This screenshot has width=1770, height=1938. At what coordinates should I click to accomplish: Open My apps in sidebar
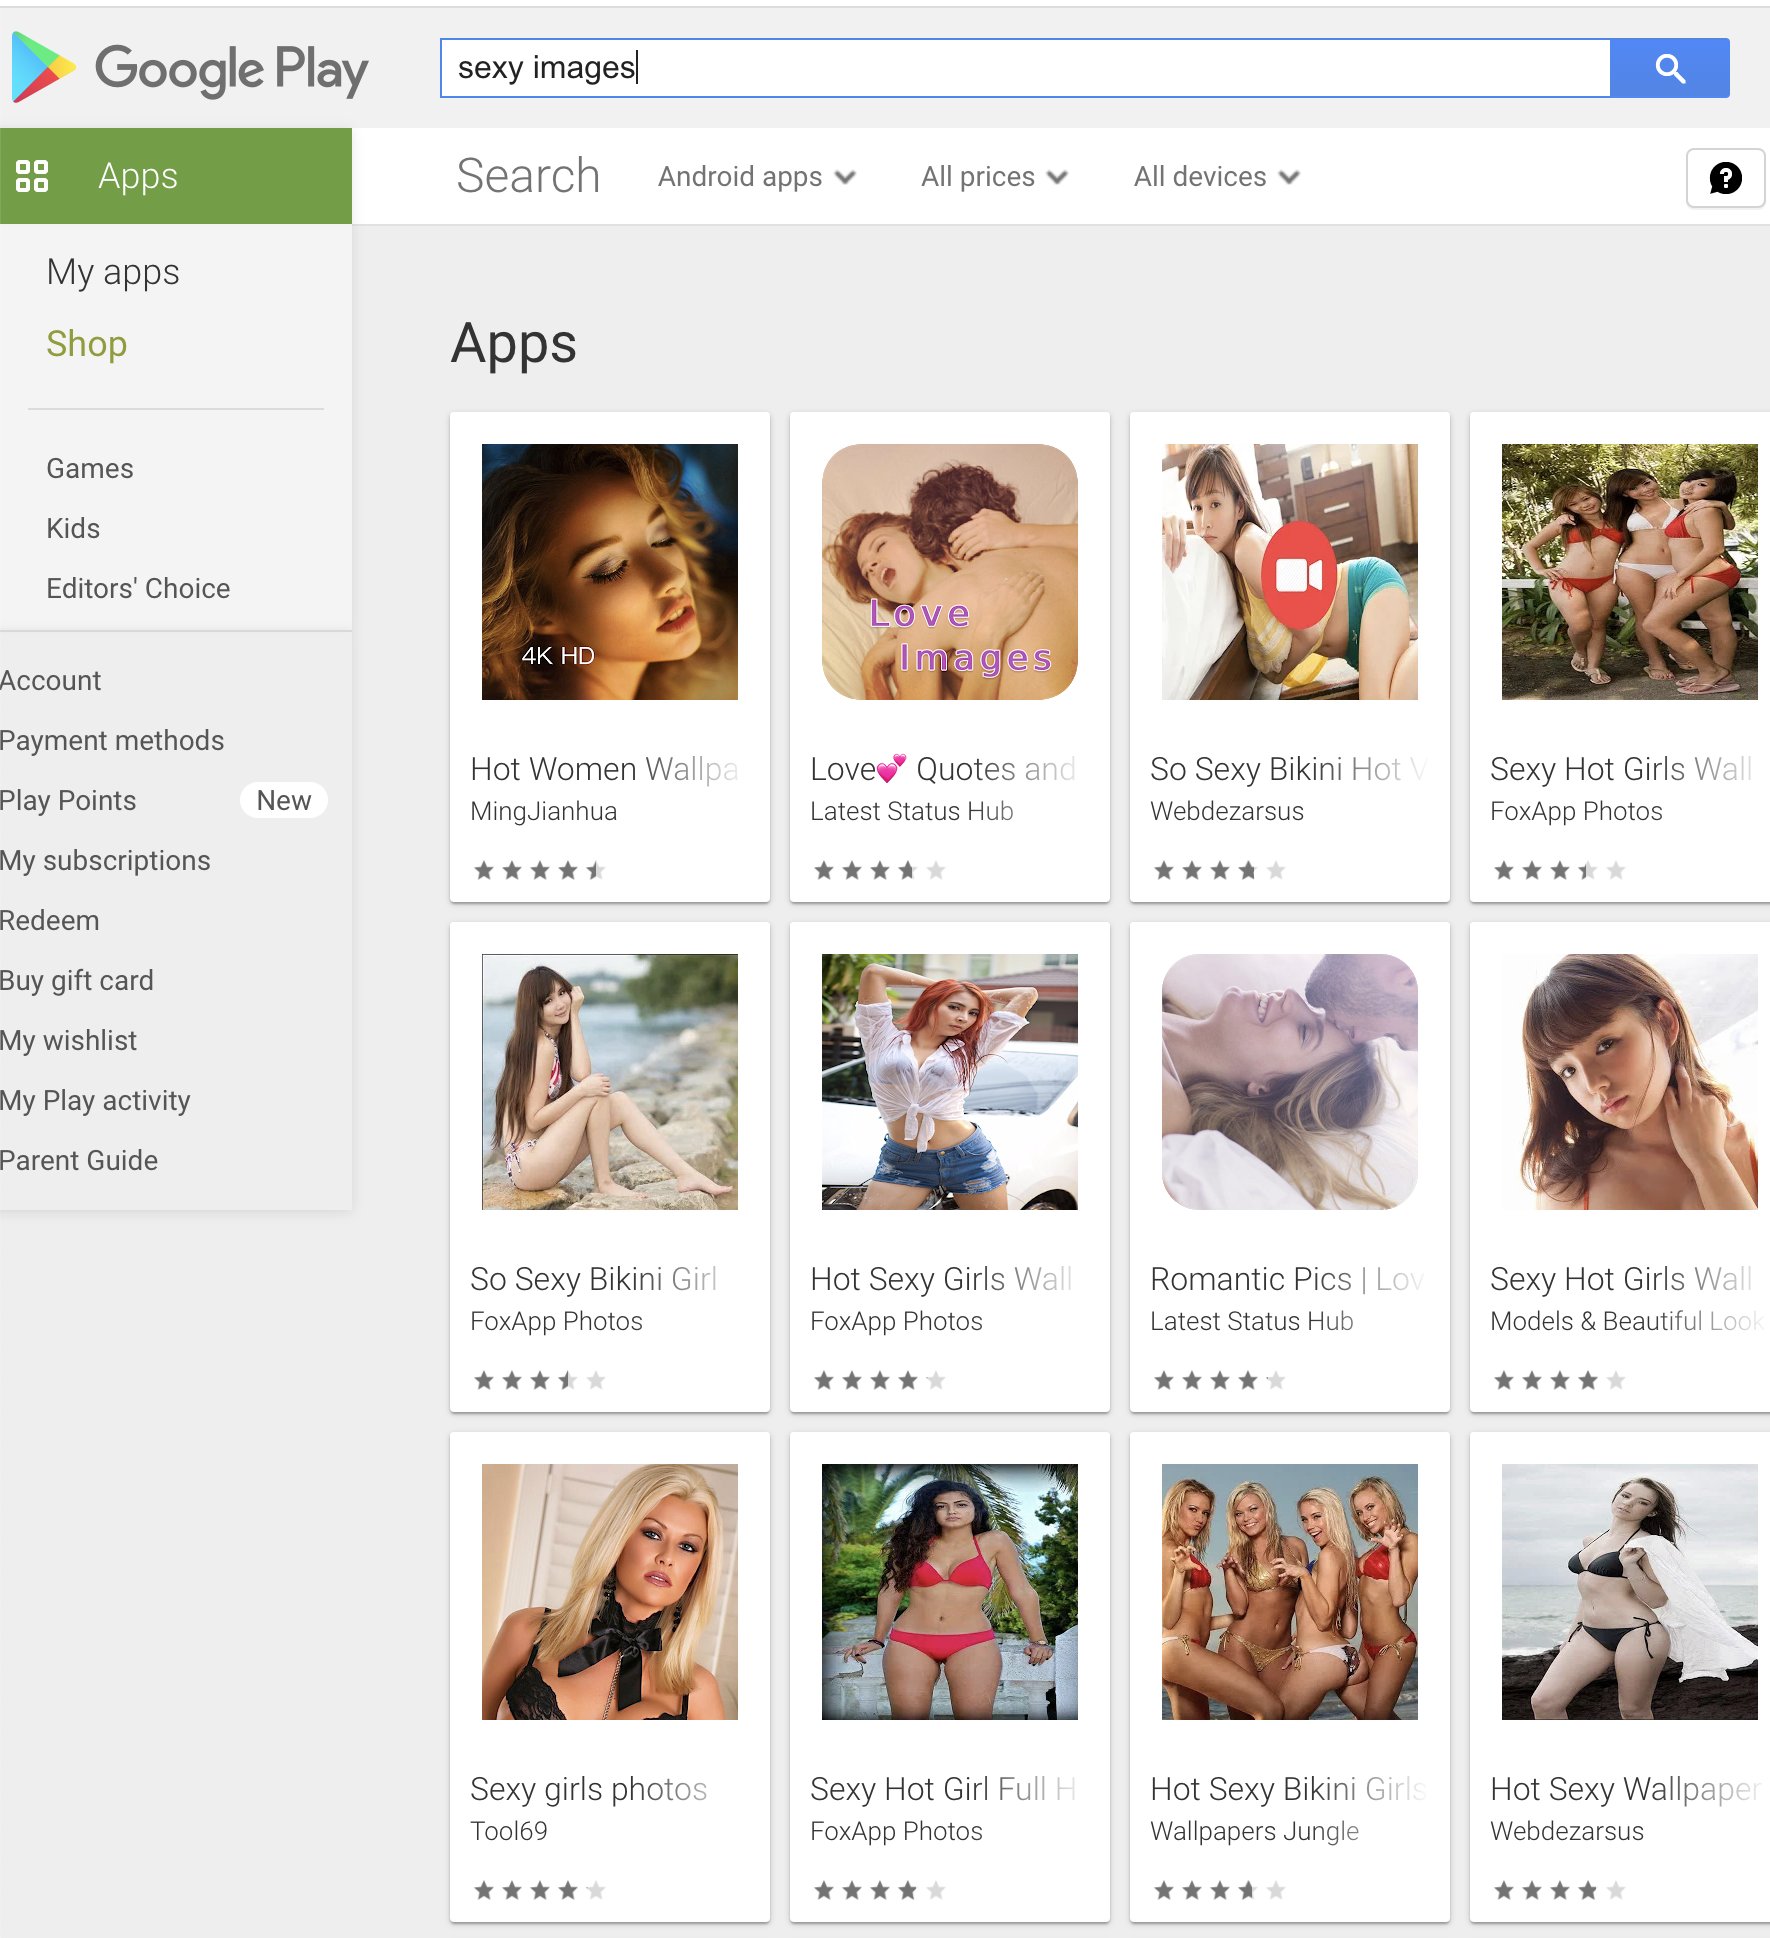(x=113, y=272)
